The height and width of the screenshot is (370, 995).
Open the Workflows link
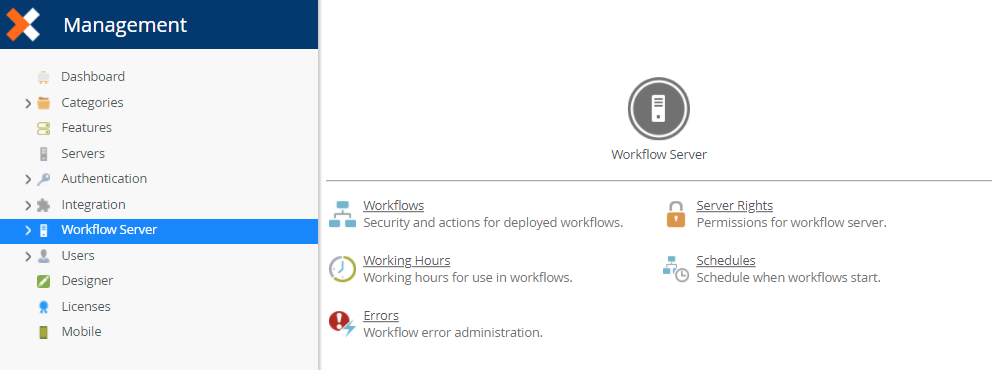click(393, 206)
